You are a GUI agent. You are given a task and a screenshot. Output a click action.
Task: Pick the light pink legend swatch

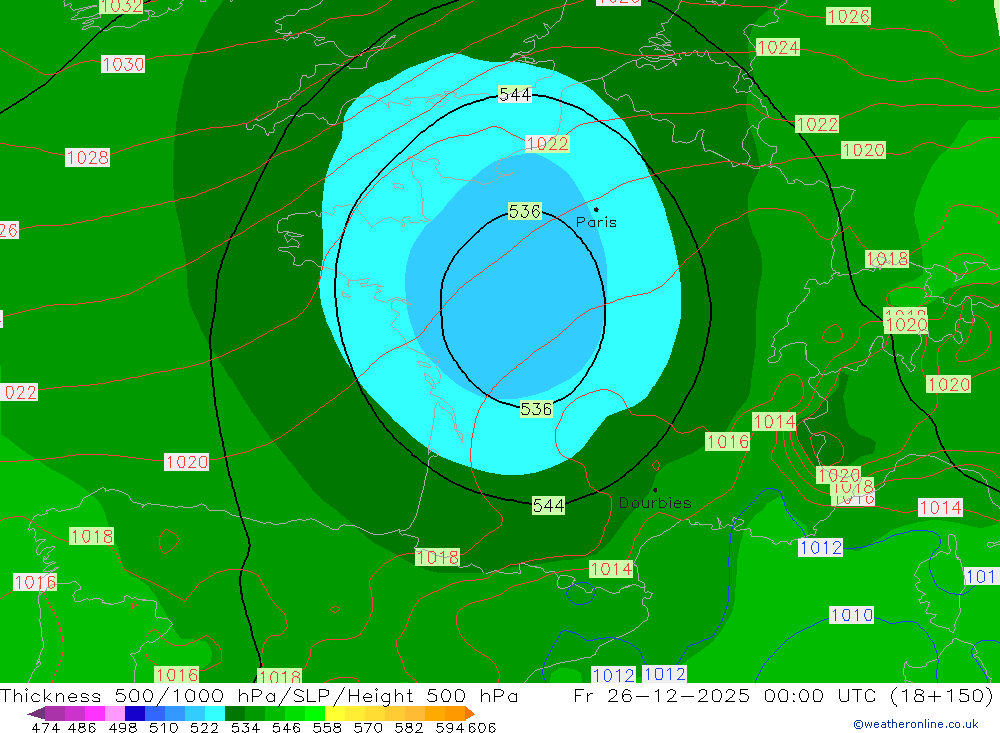tap(115, 713)
